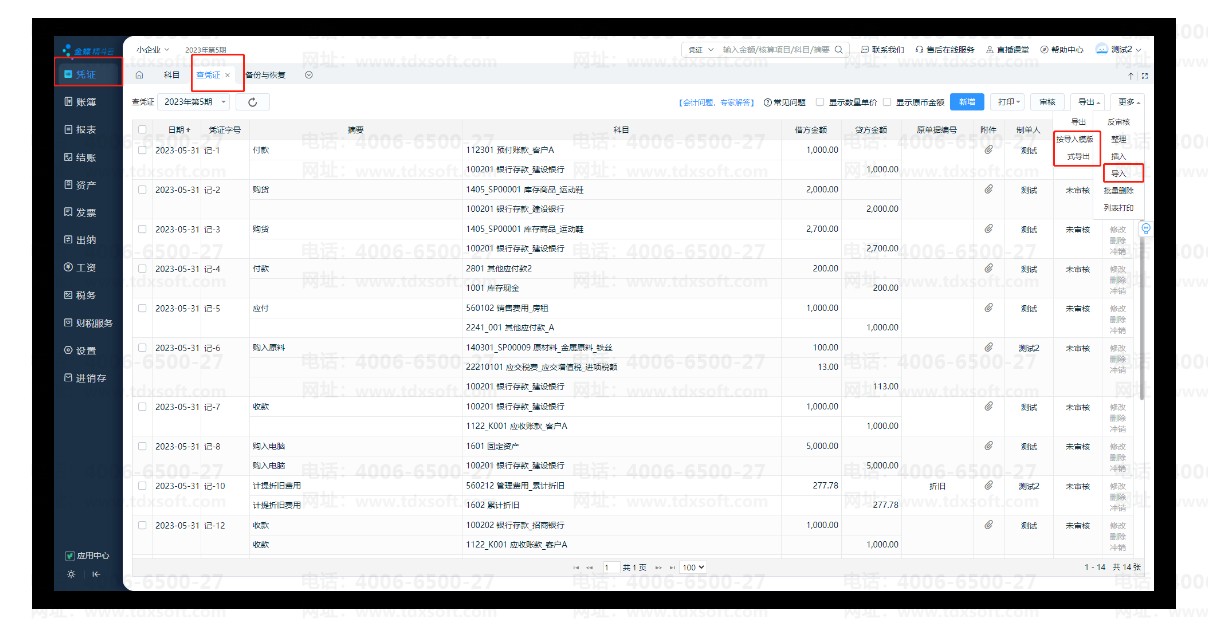Check the voucher 记-1 row checkbox
The height and width of the screenshot is (627, 1208).
pos(142,150)
